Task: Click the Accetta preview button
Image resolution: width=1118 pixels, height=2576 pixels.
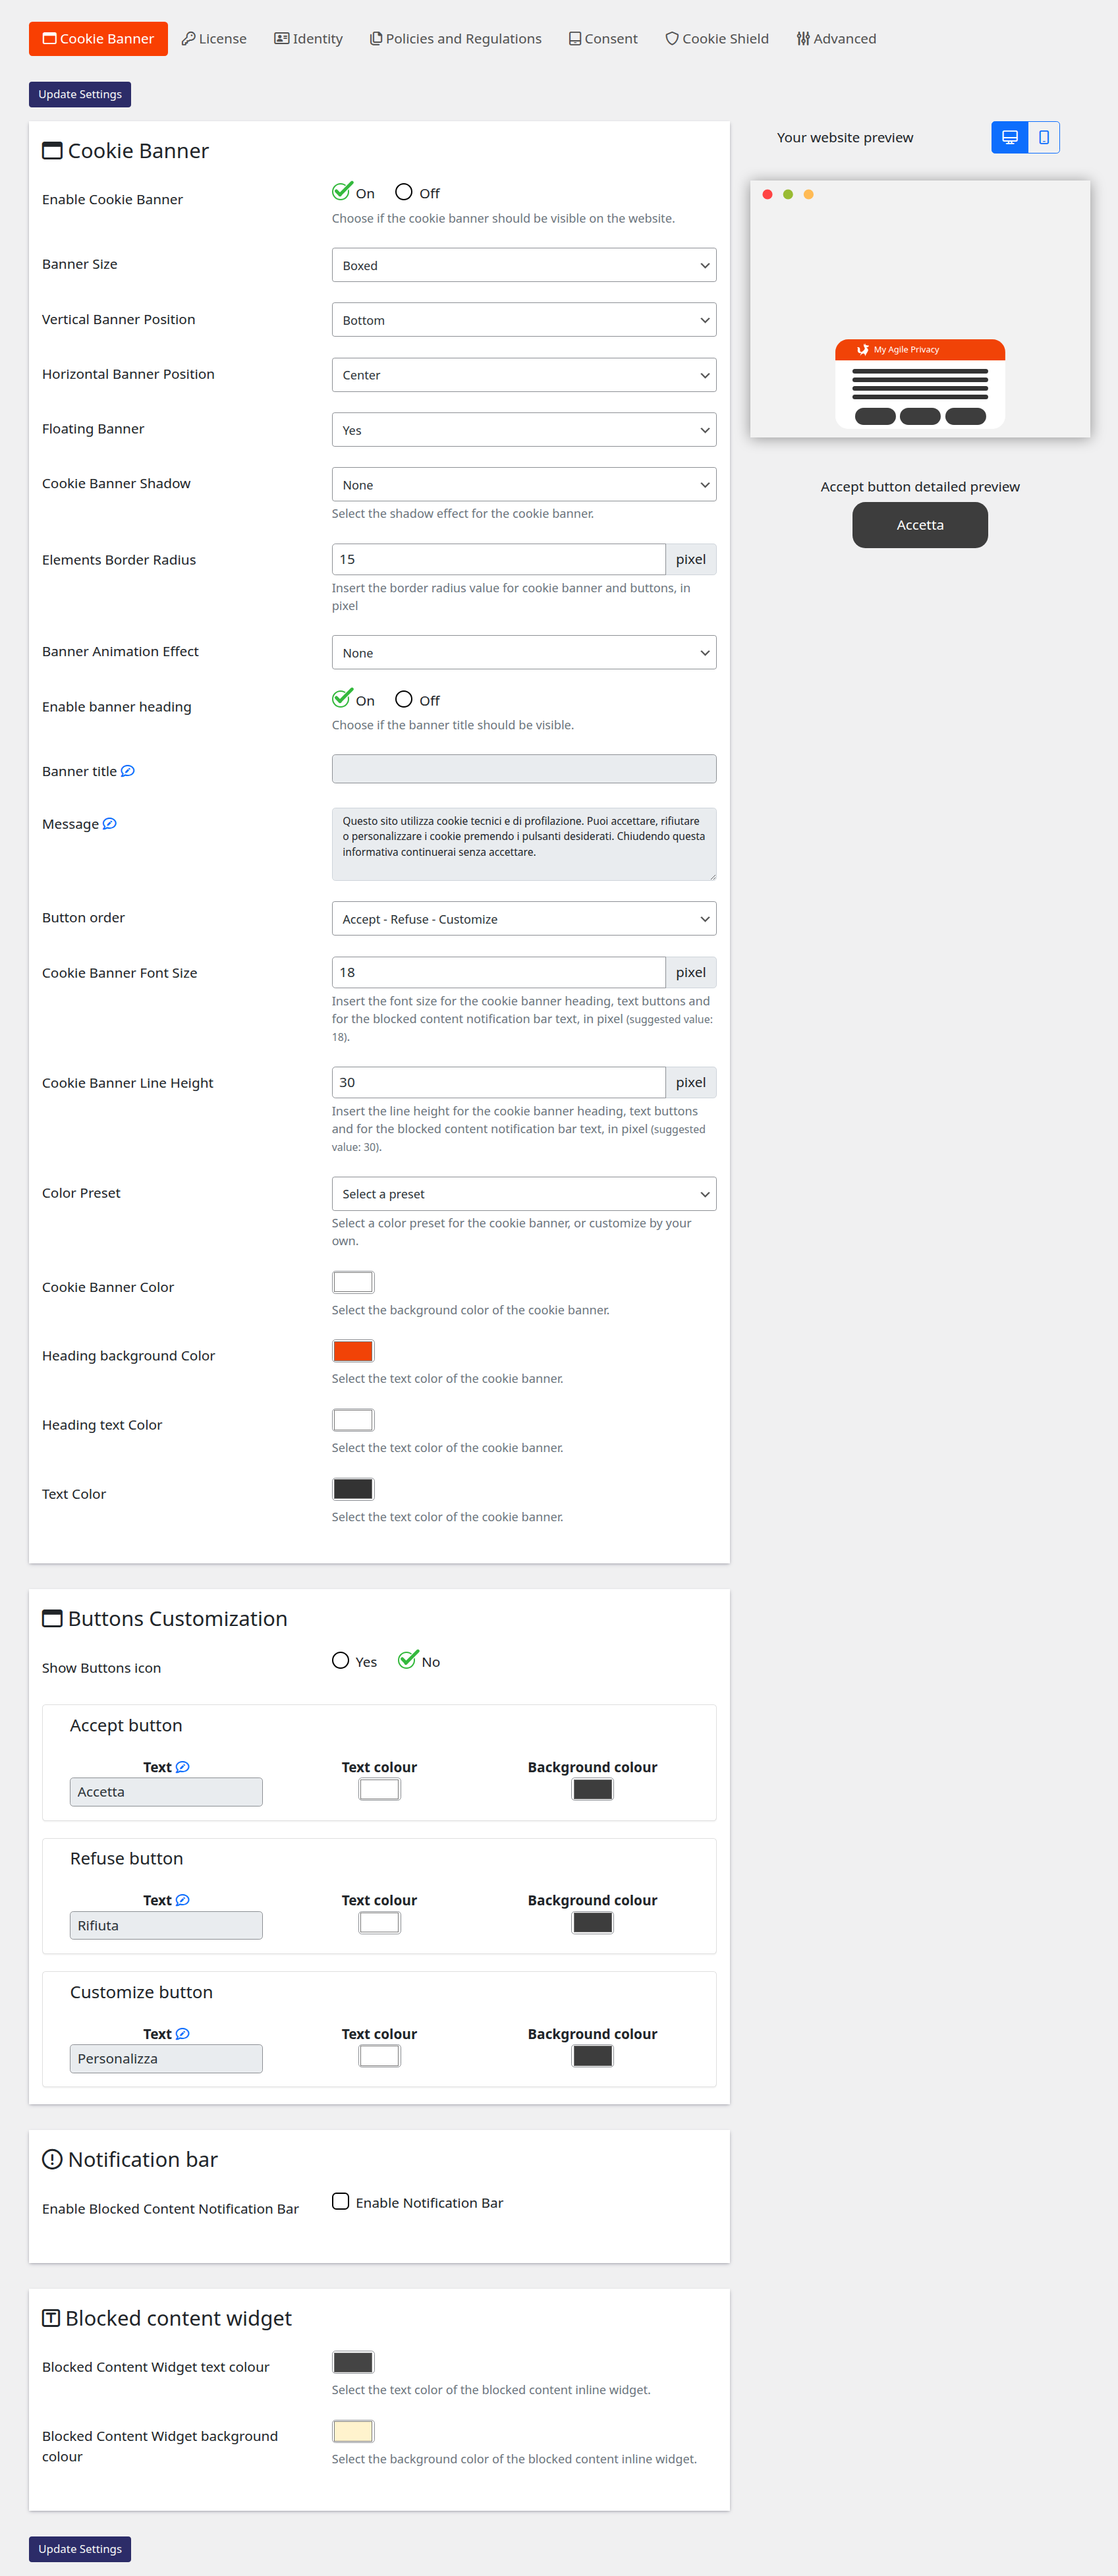Action: pos(919,525)
